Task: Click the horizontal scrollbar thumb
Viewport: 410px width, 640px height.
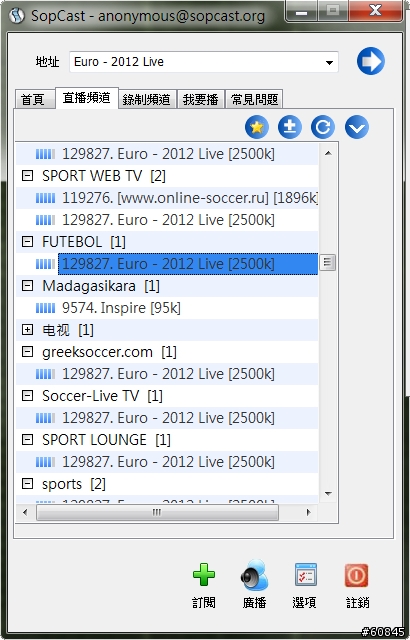Action: tap(157, 512)
